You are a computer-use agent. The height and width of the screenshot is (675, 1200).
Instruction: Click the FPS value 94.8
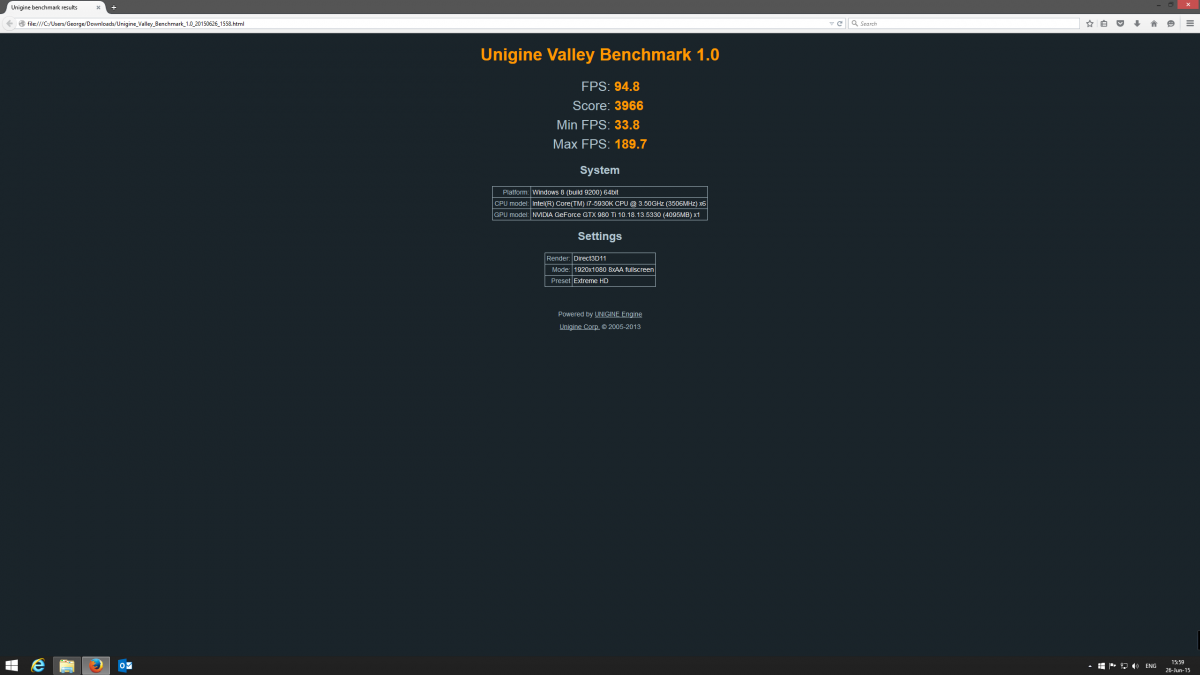click(x=627, y=87)
